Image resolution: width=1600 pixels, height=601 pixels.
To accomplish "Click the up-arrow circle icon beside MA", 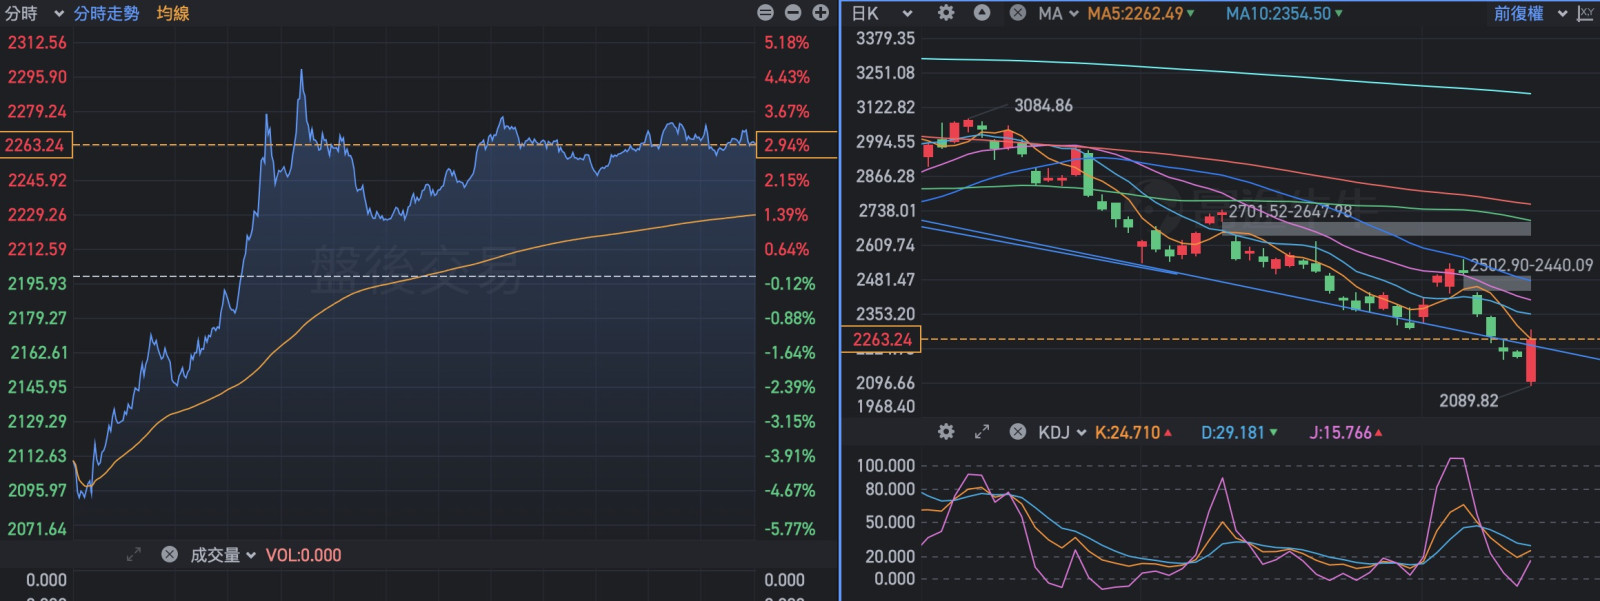I will pyautogui.click(x=982, y=13).
